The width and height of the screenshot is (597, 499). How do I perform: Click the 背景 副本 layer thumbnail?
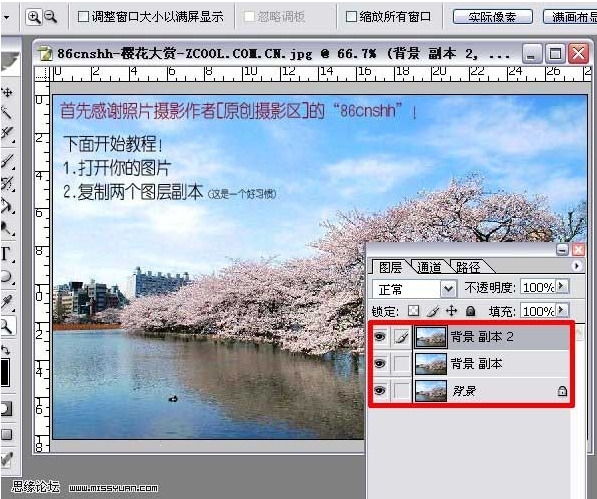coord(431,364)
